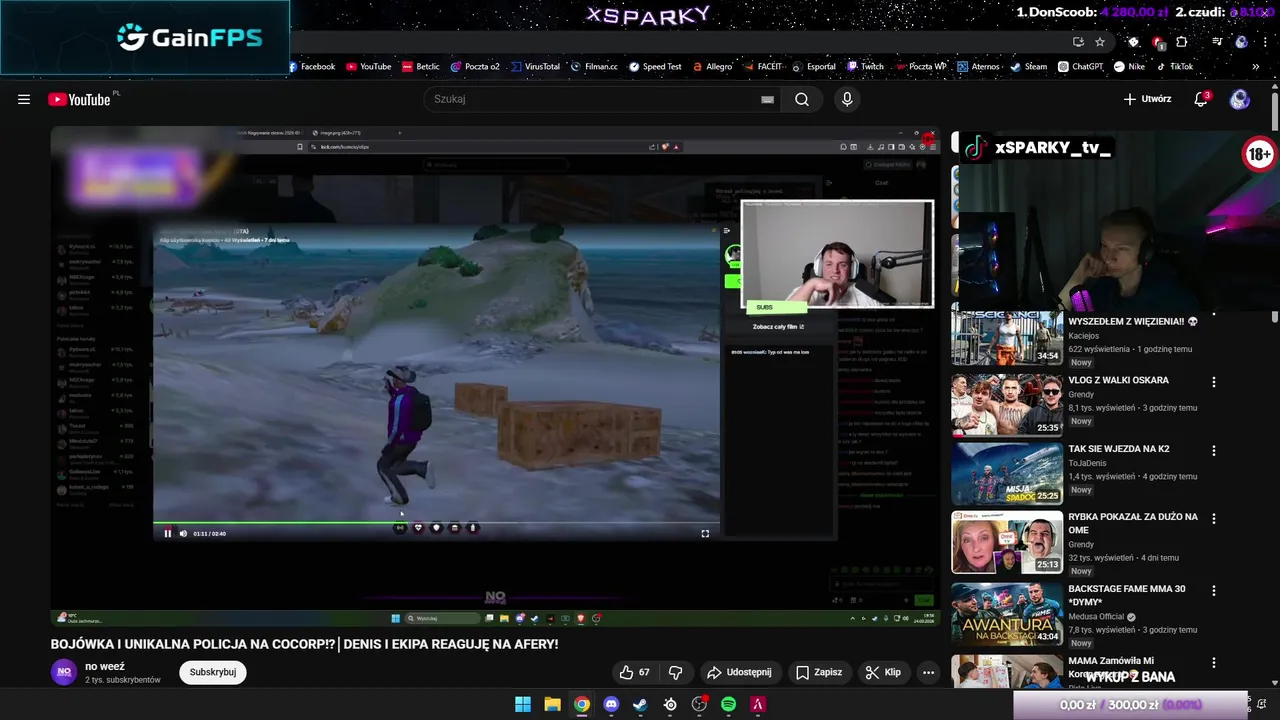Open Chrome profile avatar

1241,42
